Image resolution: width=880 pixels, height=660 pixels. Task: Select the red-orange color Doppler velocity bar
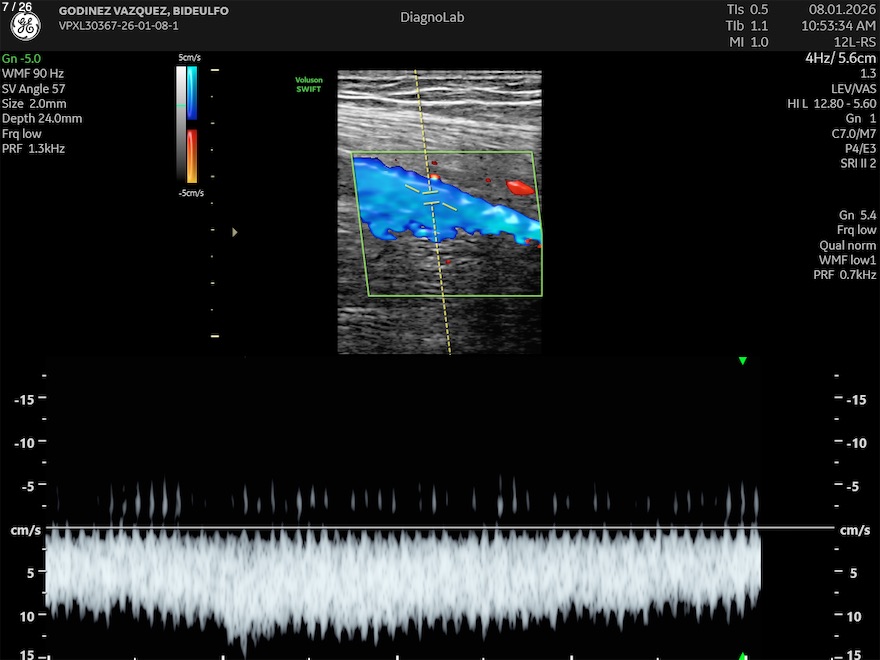pos(192,155)
